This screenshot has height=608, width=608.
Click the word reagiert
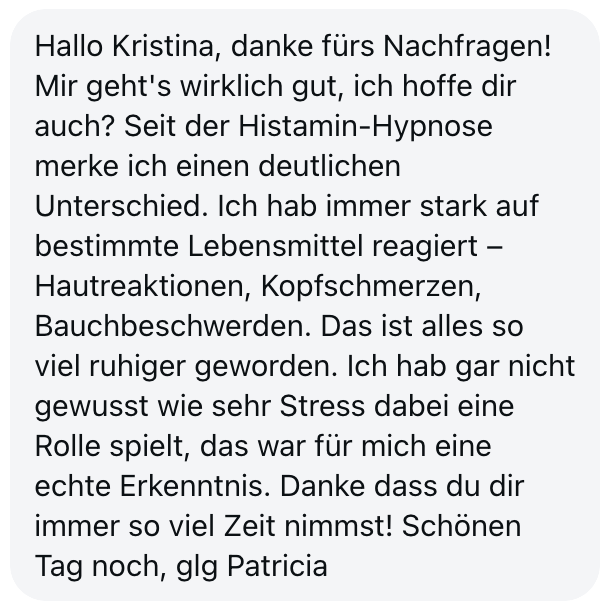point(425,247)
